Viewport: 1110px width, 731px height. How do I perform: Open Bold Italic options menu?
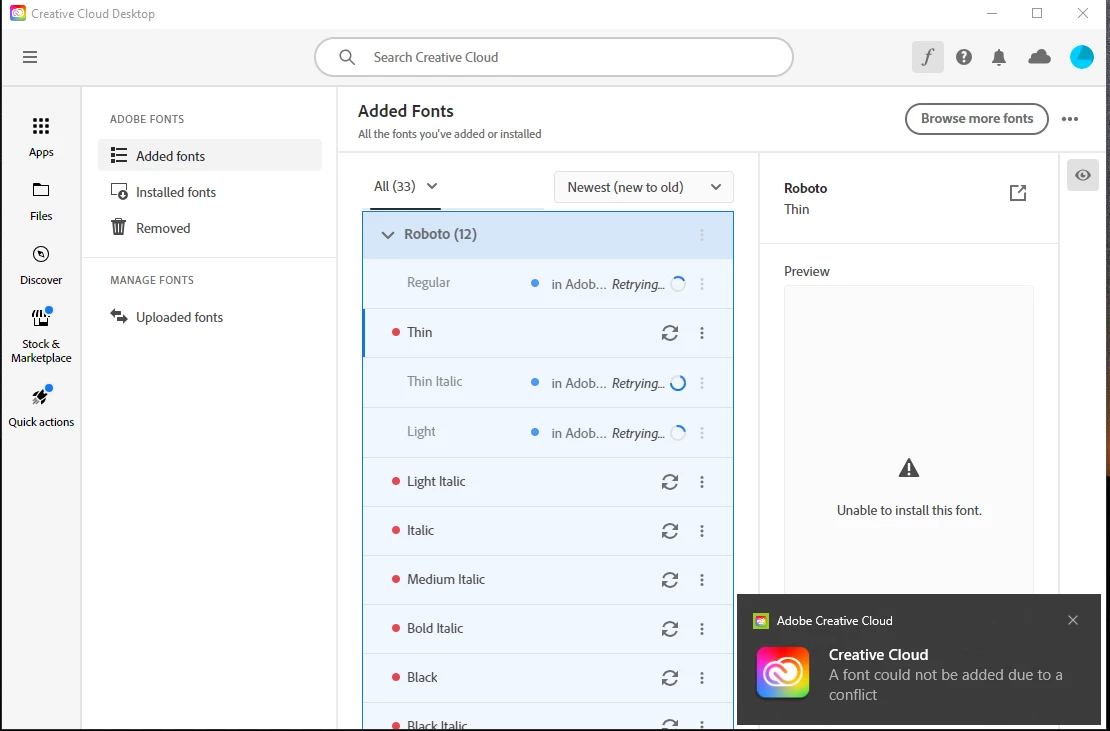(702, 628)
